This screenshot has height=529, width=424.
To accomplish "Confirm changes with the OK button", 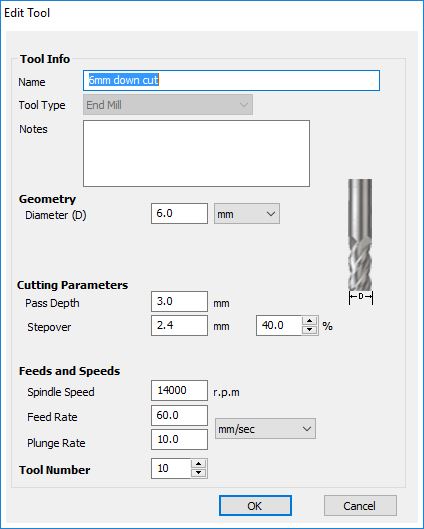I will click(x=255, y=505).
